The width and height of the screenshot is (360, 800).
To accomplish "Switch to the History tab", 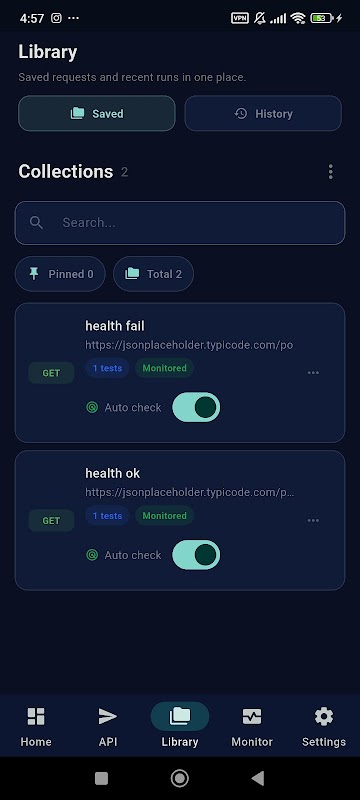I will [263, 113].
